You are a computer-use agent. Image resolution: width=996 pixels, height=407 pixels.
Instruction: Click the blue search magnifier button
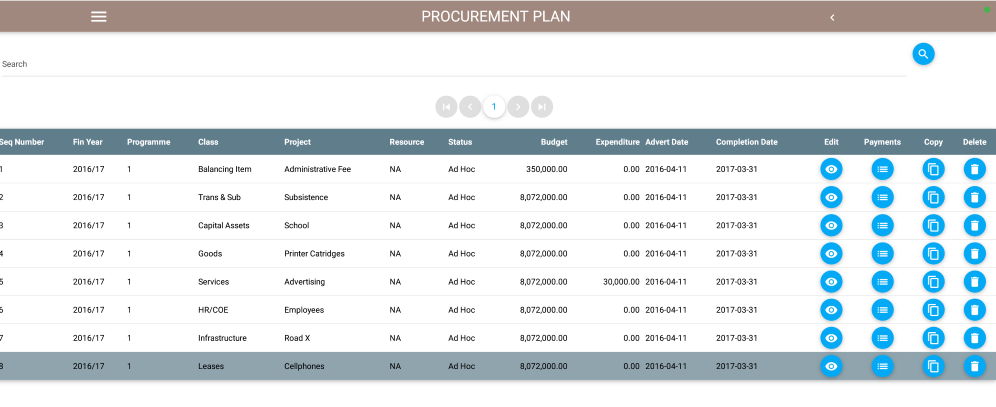pyautogui.click(x=923, y=54)
